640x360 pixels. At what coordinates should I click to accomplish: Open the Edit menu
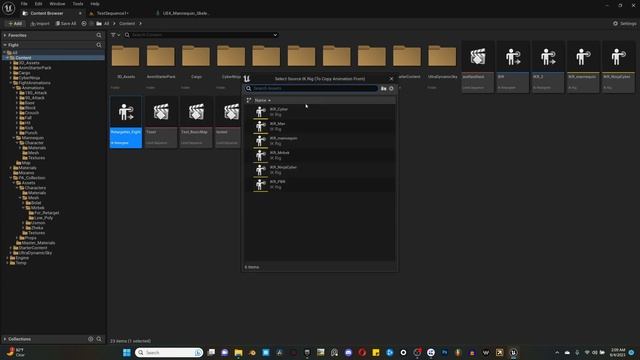pos(38,4)
